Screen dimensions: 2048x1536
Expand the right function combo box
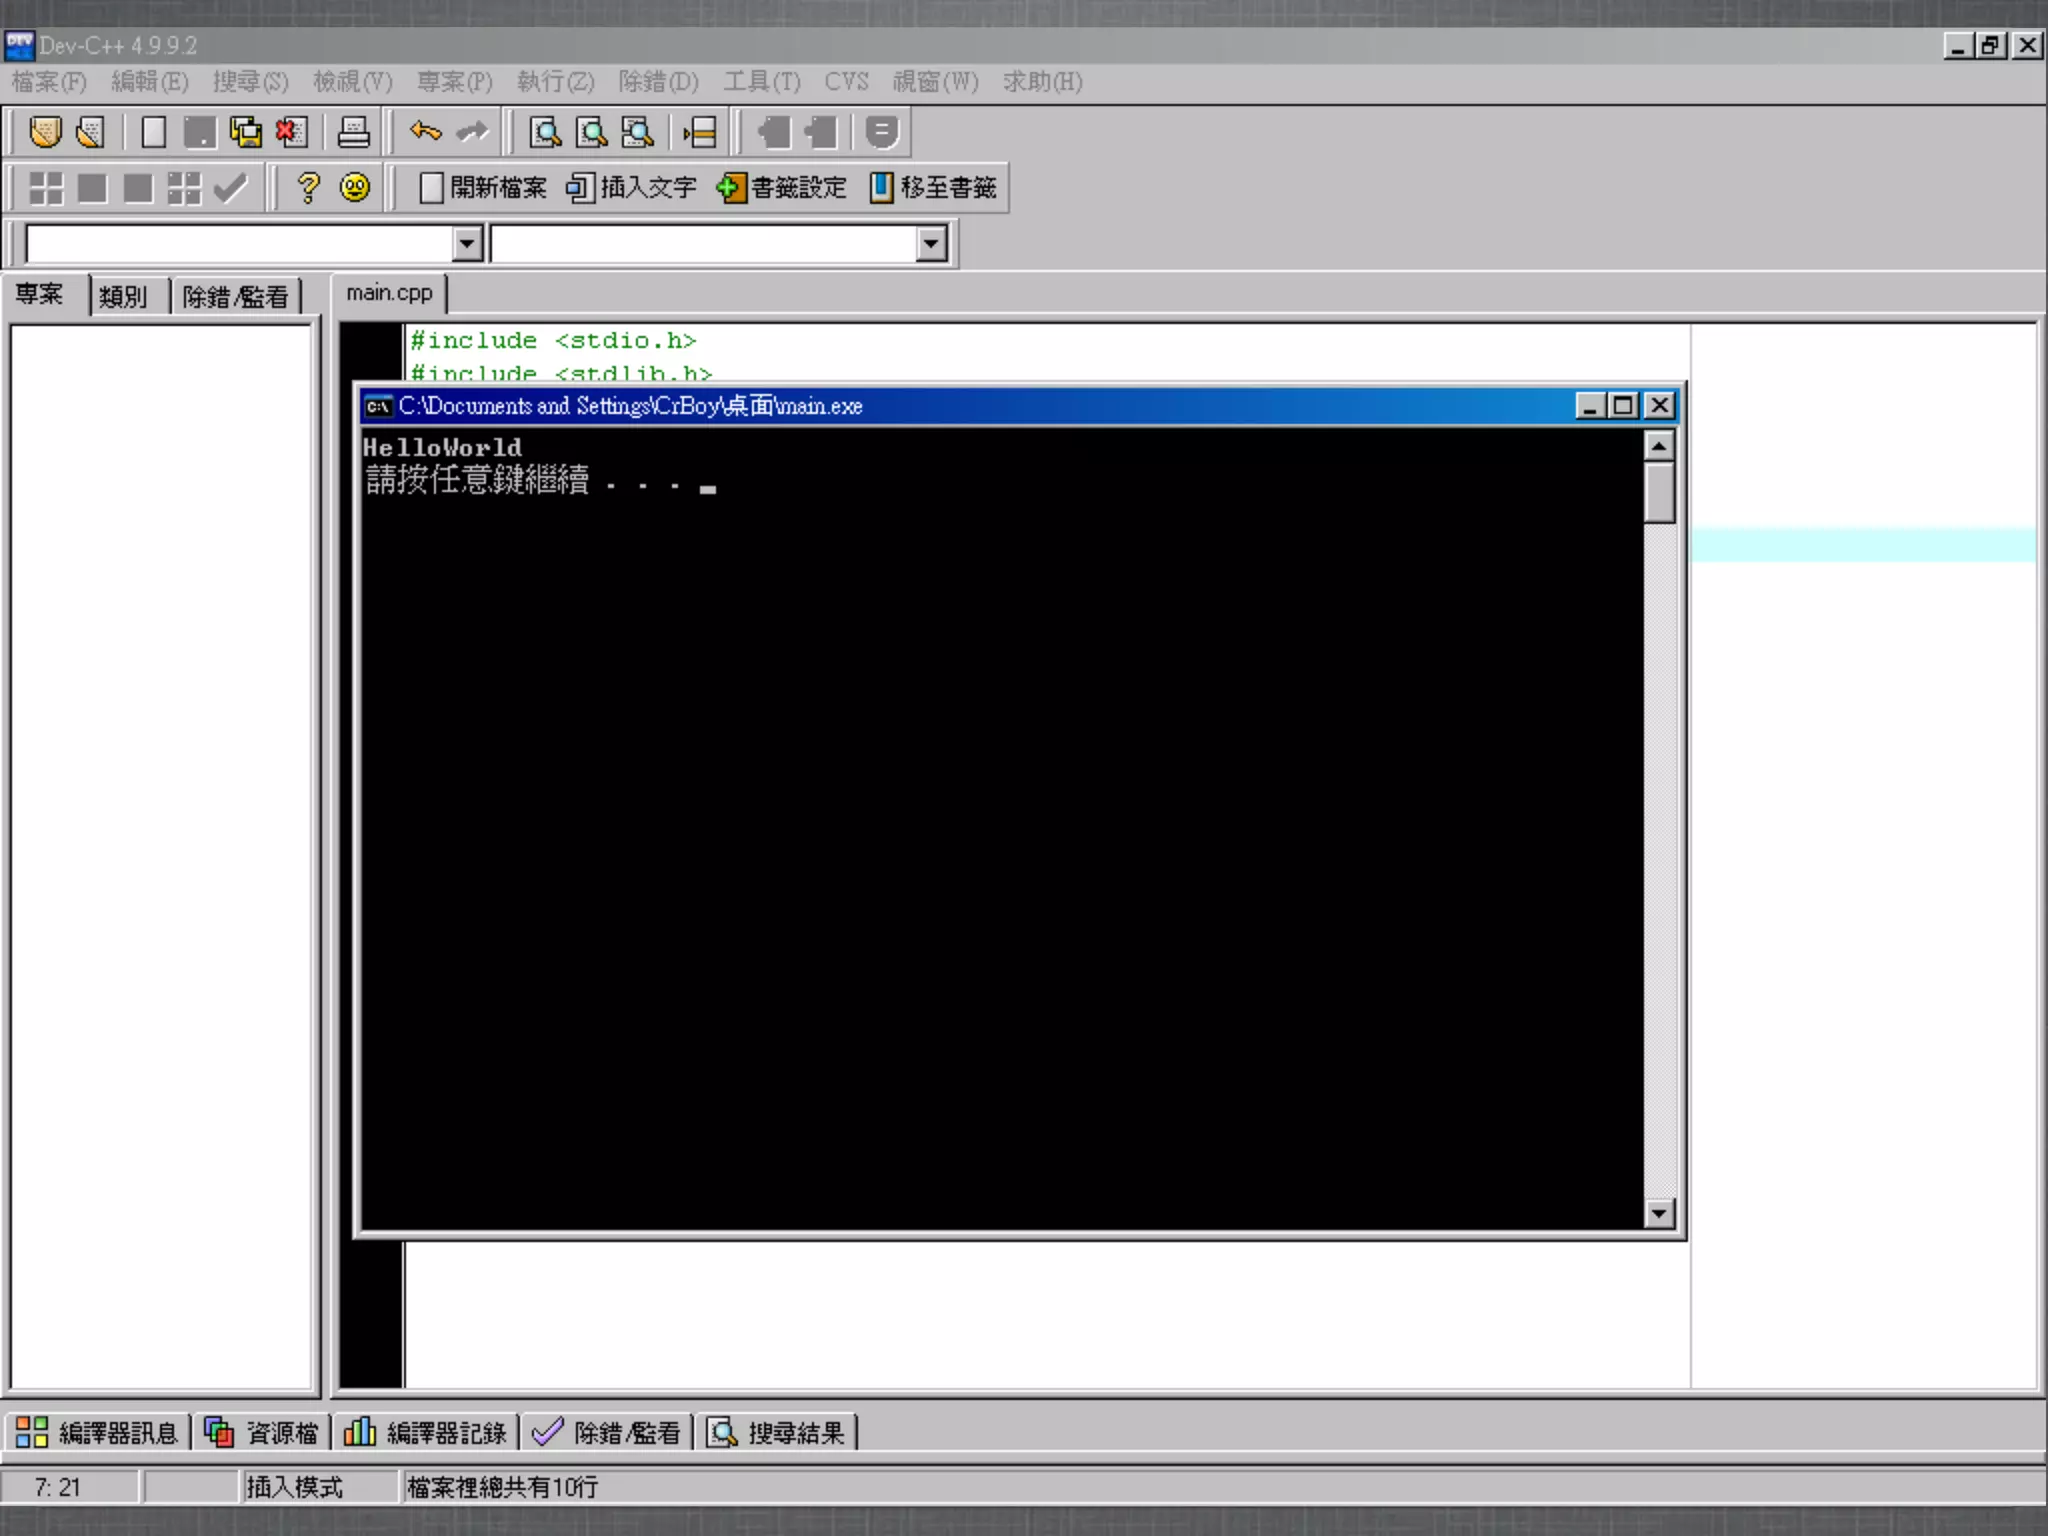tap(931, 243)
